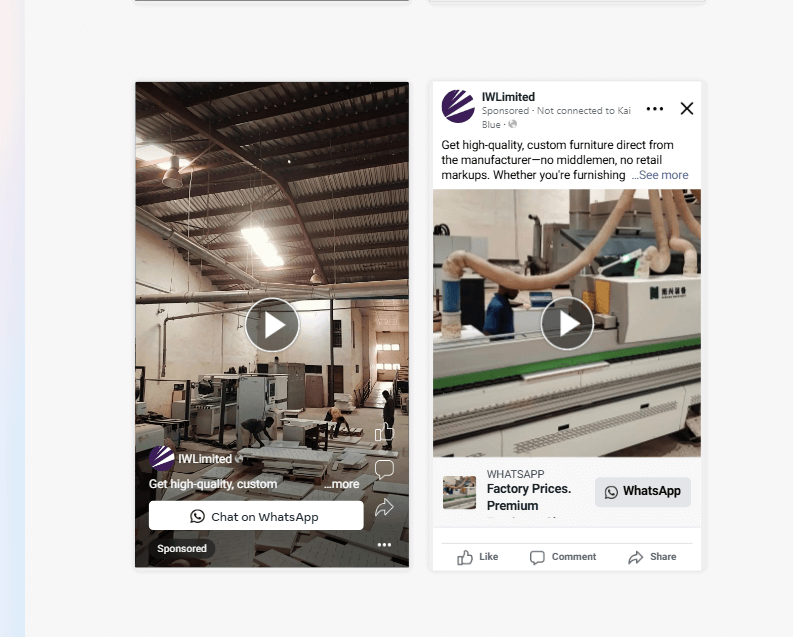Share the IWLimited feed post
Viewport: 793px width, 637px height.
click(x=652, y=557)
